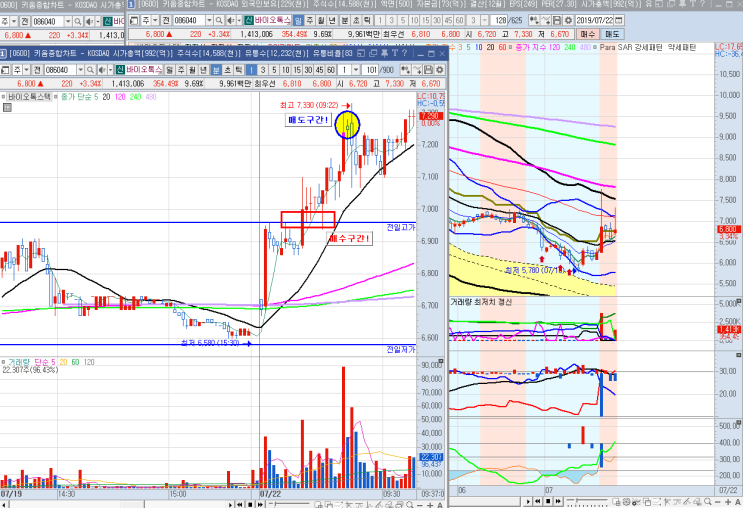Click the pin-on-top icon in front window title bar
This screenshot has width=743, height=508.
click(384, 53)
